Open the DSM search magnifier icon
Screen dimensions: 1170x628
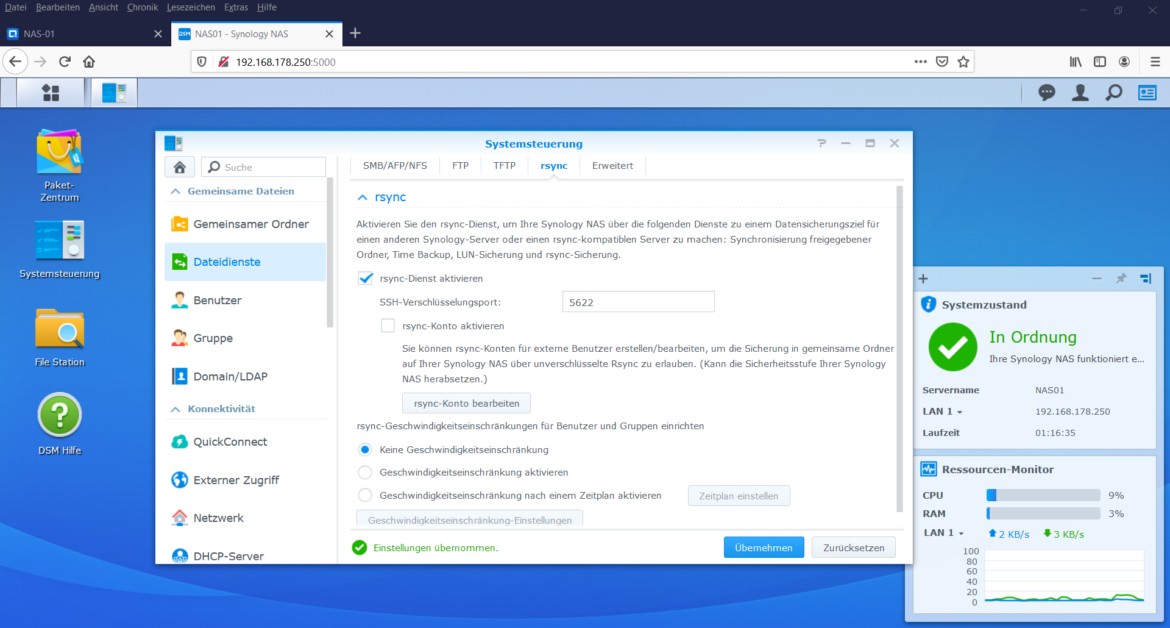point(1113,92)
